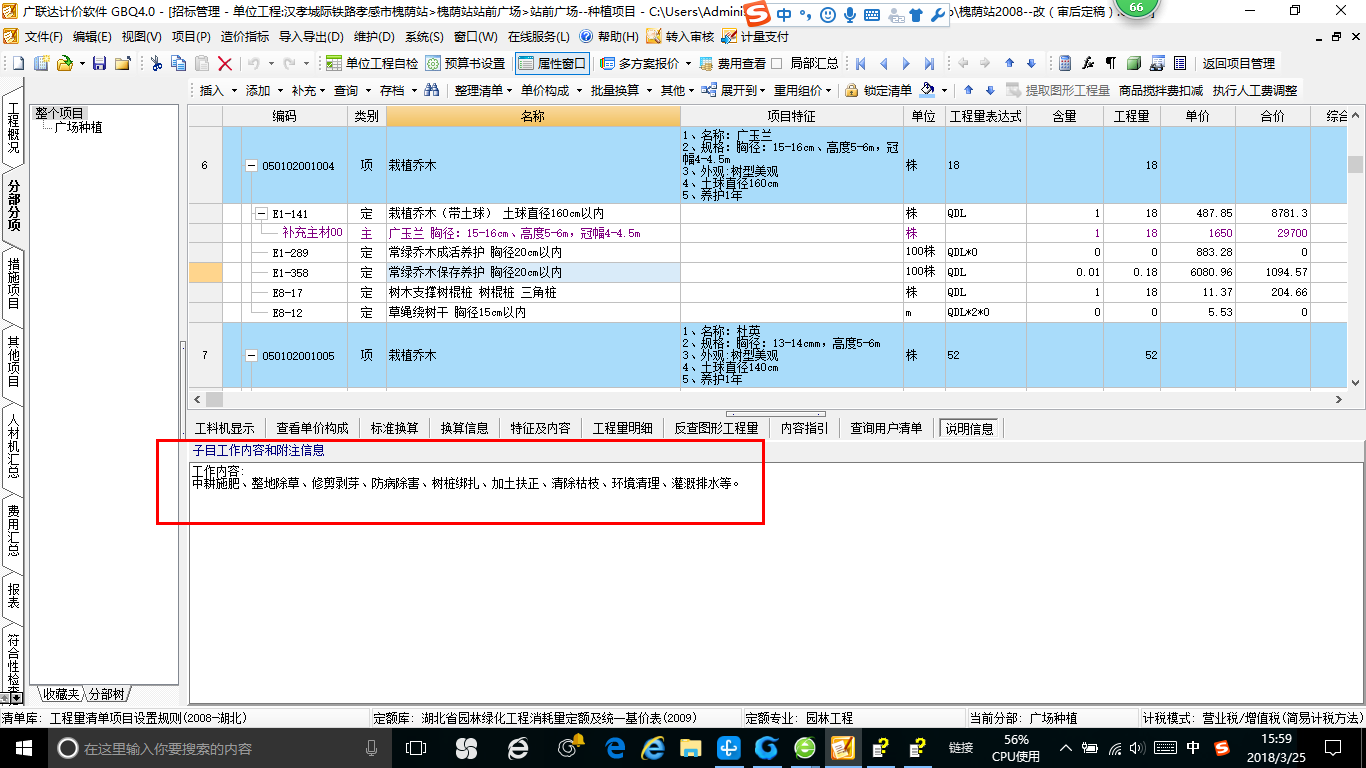This screenshot has height=768, width=1366.
Task: Select the 措施项目 vertical side tab
Action: [13, 283]
